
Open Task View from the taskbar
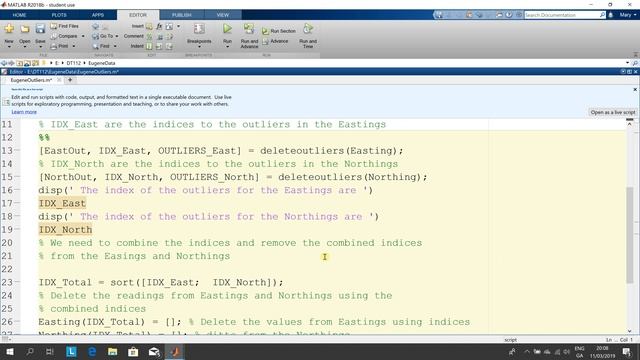pos(50,351)
